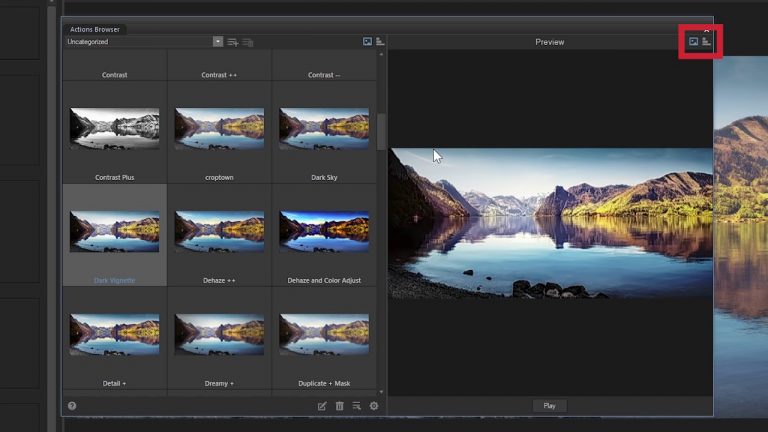This screenshot has width=768, height=432.
Task: Delete selected action with trash icon
Action: click(x=339, y=406)
